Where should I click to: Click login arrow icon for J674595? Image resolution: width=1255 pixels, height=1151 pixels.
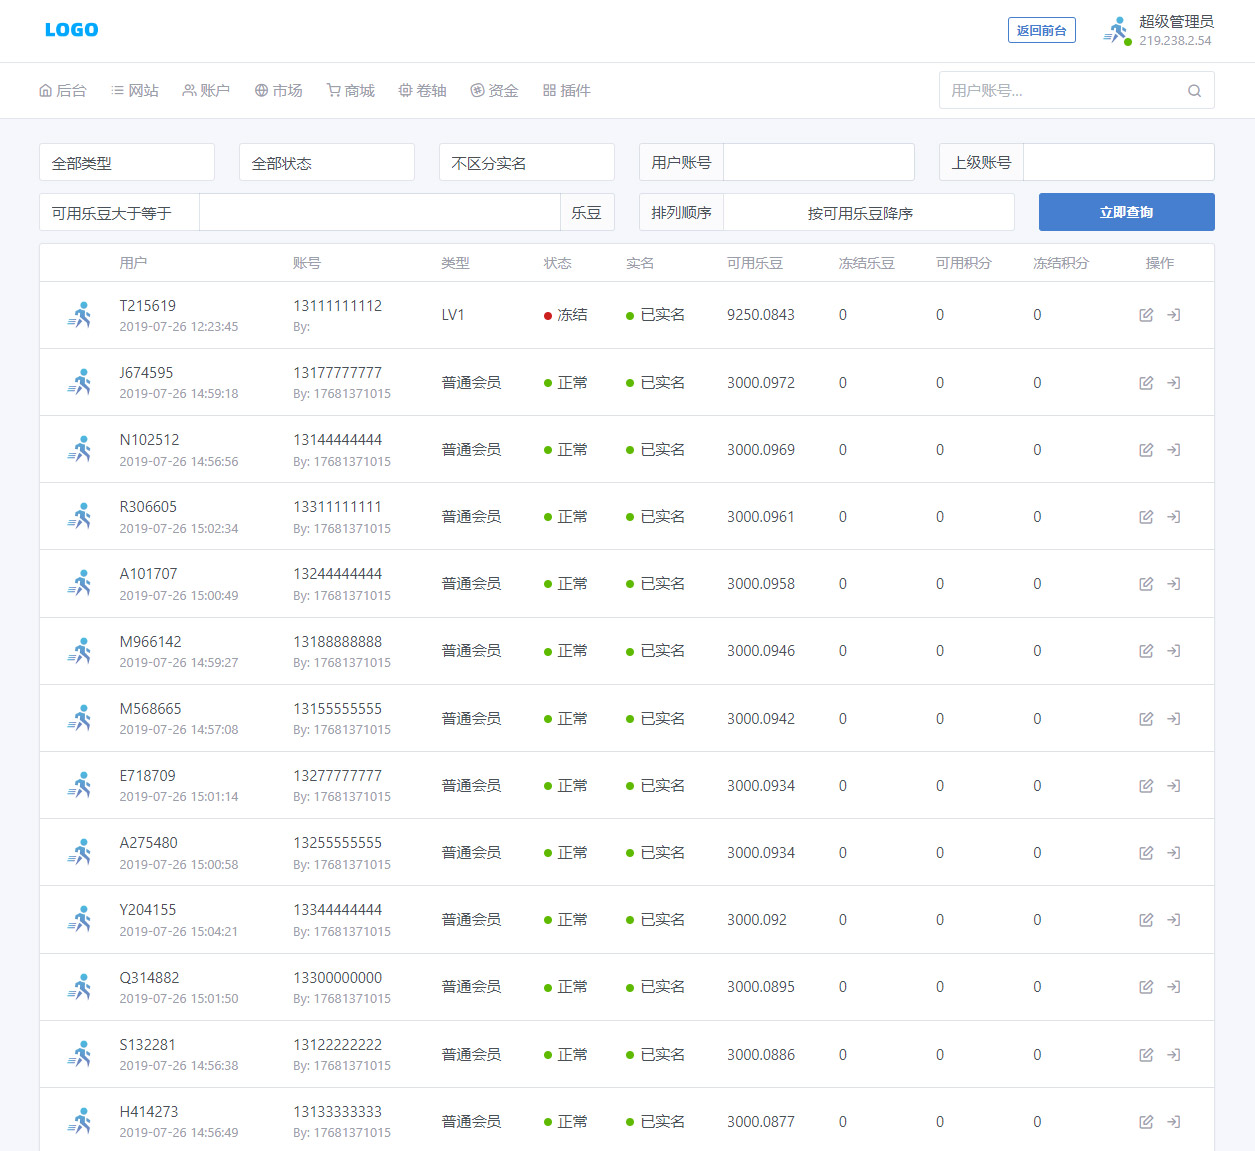tap(1174, 383)
